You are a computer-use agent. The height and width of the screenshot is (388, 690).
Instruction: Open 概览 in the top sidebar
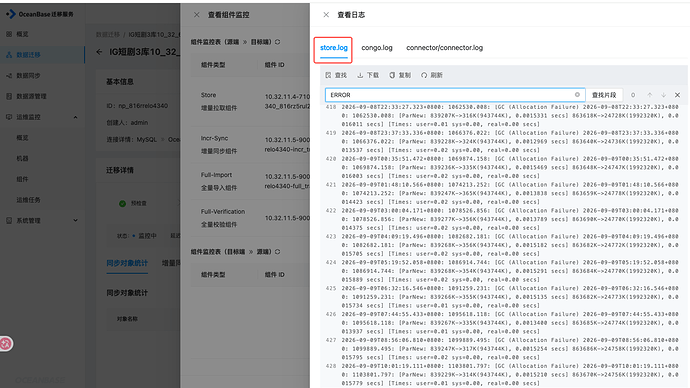tap(22, 34)
